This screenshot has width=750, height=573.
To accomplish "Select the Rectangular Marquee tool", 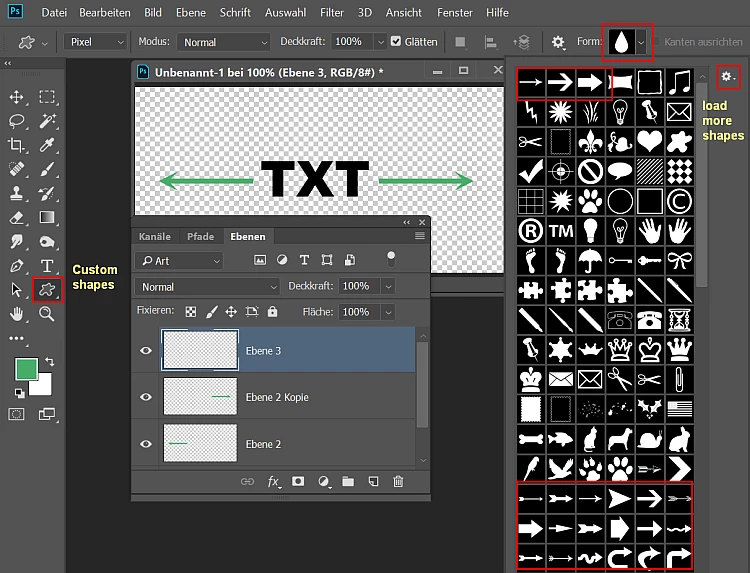I will (46, 97).
